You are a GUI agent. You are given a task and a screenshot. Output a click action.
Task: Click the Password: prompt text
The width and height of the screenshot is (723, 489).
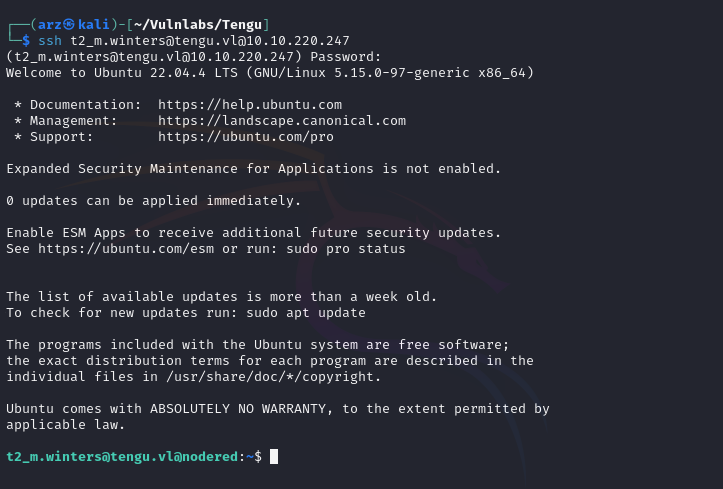346,57
